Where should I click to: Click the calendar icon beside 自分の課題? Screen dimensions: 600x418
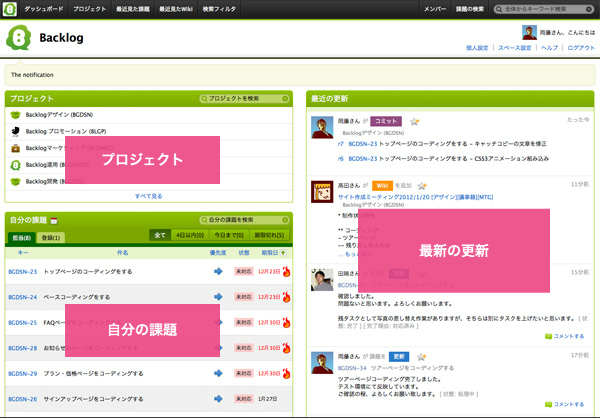coord(54,220)
